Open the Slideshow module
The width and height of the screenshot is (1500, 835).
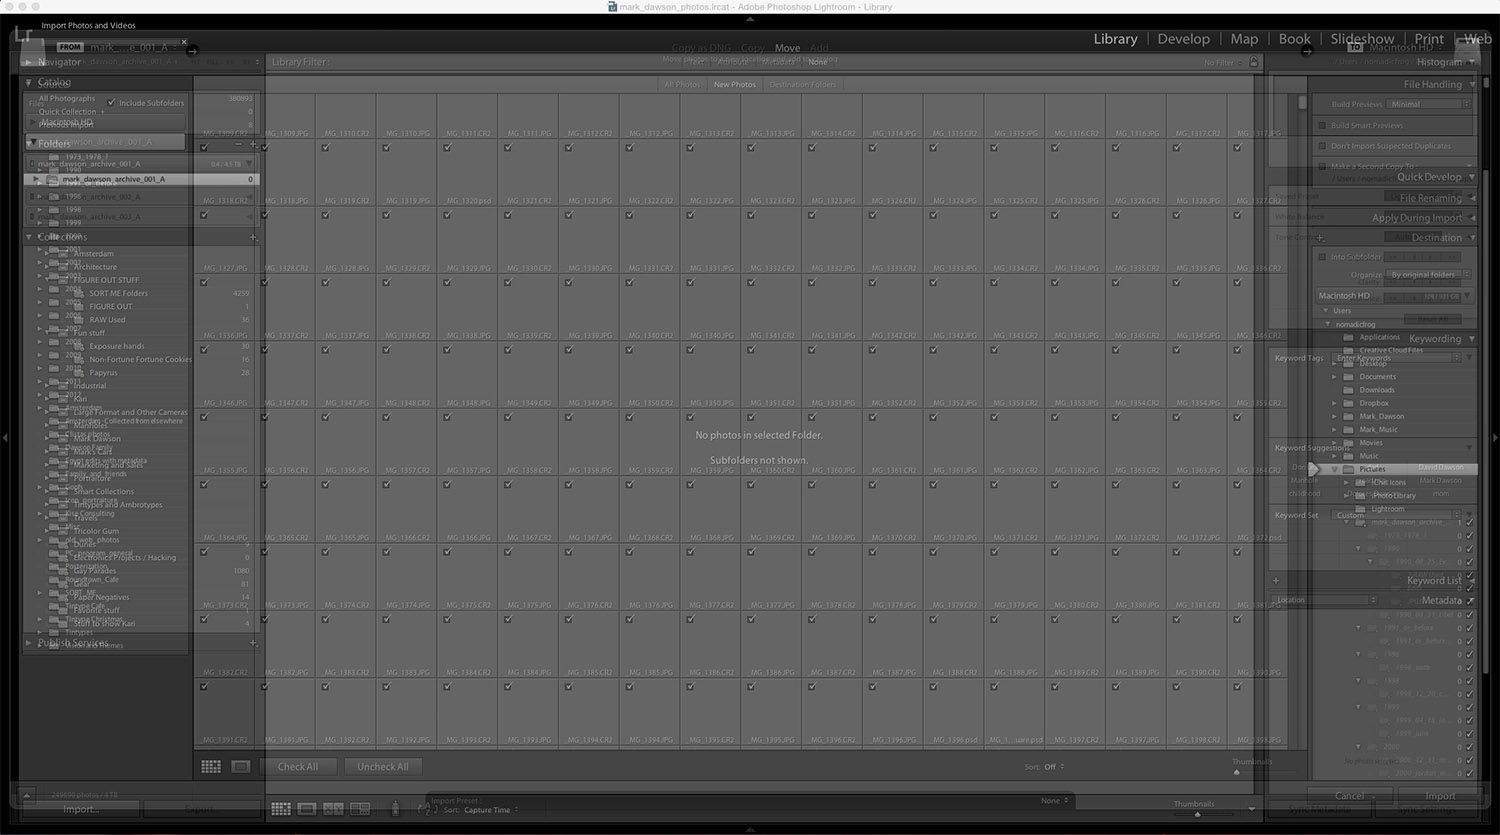(x=1362, y=39)
